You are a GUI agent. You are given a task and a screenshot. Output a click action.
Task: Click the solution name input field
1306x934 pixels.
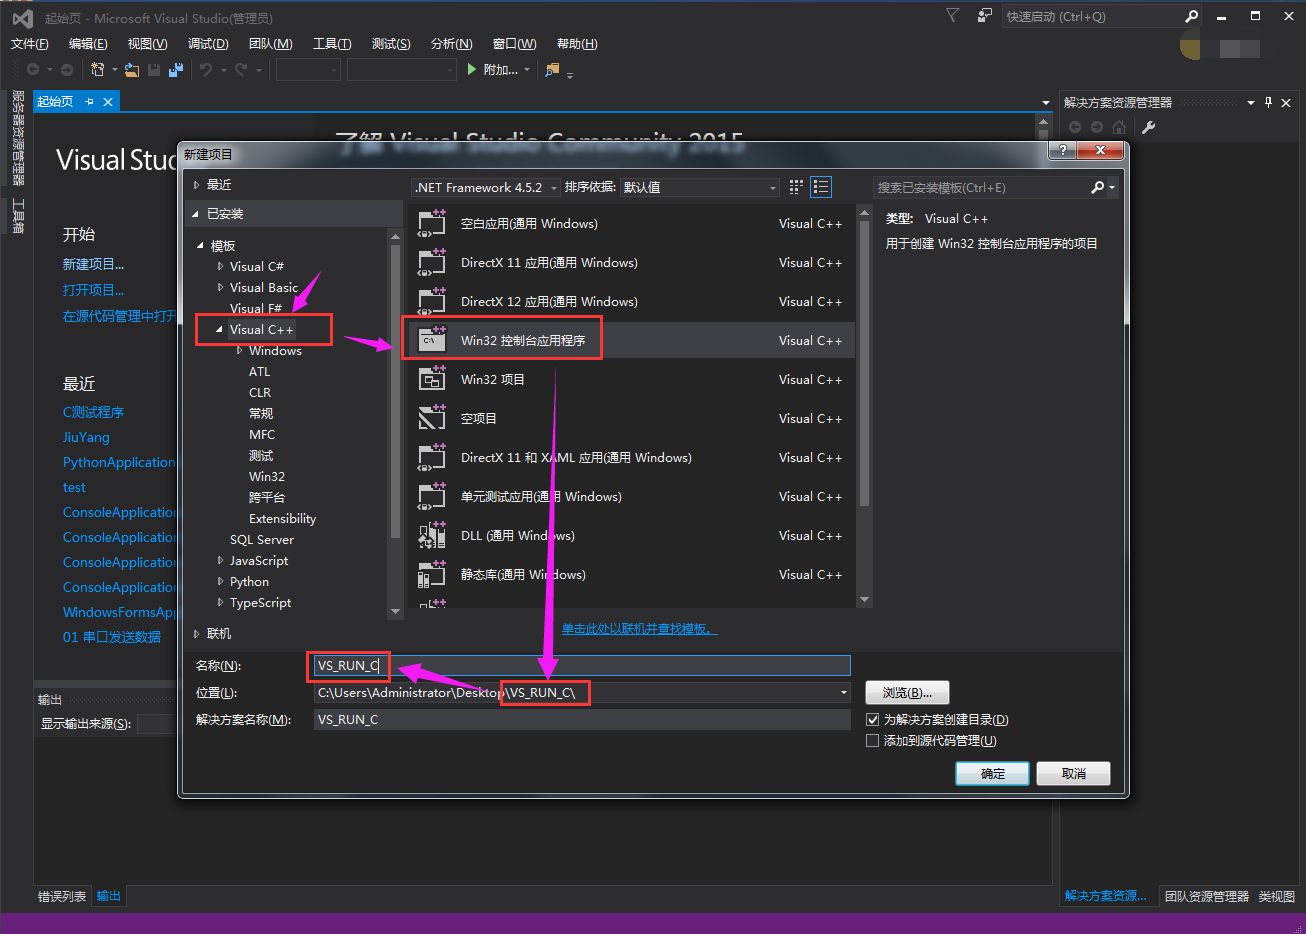coord(582,720)
